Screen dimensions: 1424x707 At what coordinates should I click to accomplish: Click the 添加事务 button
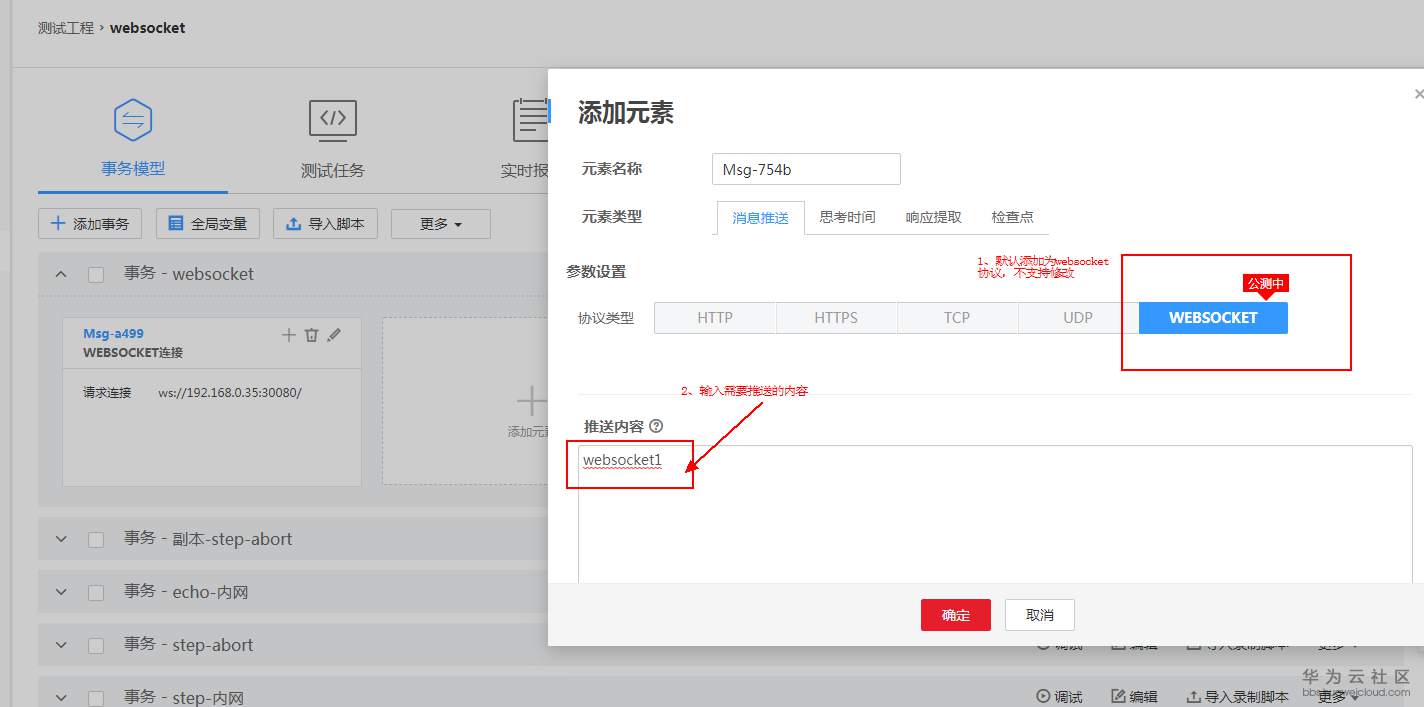pyautogui.click(x=90, y=224)
